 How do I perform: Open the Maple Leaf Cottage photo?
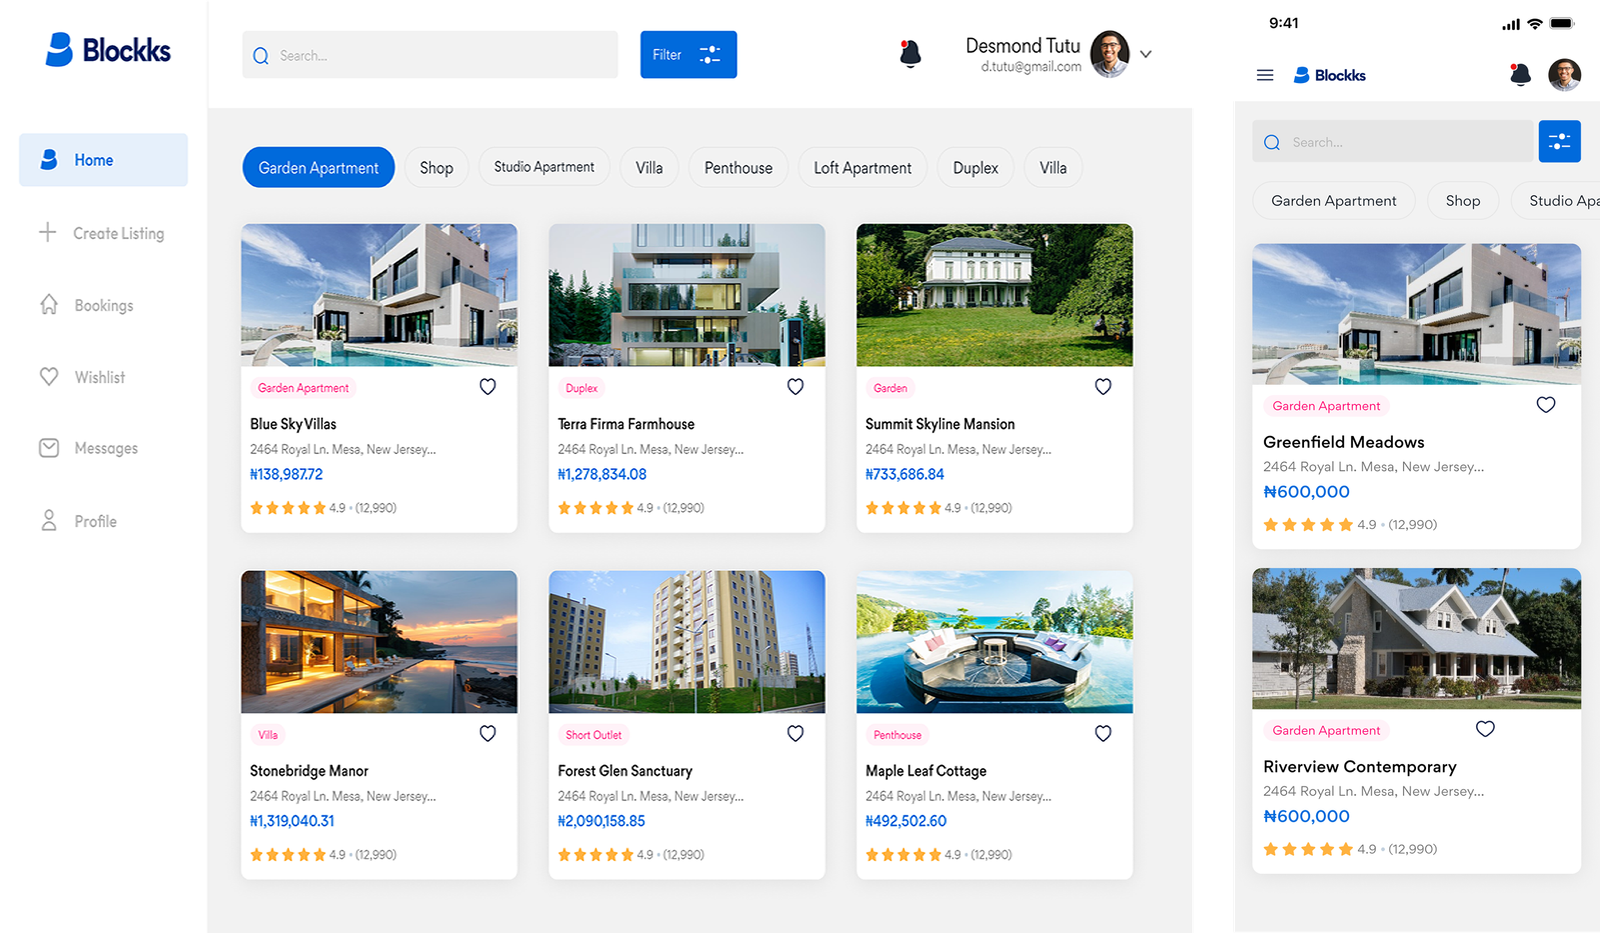click(x=995, y=642)
